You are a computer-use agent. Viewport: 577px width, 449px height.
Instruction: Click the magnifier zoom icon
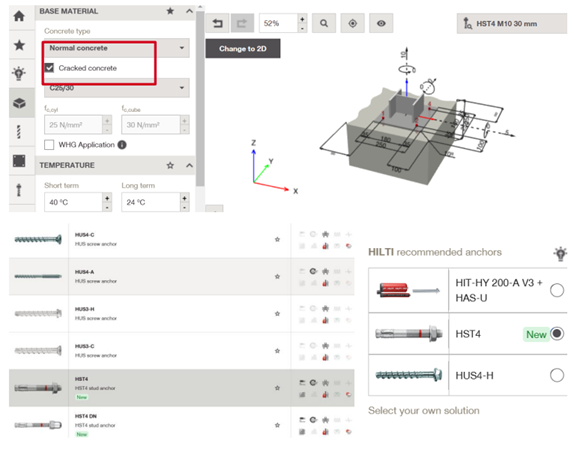[324, 24]
